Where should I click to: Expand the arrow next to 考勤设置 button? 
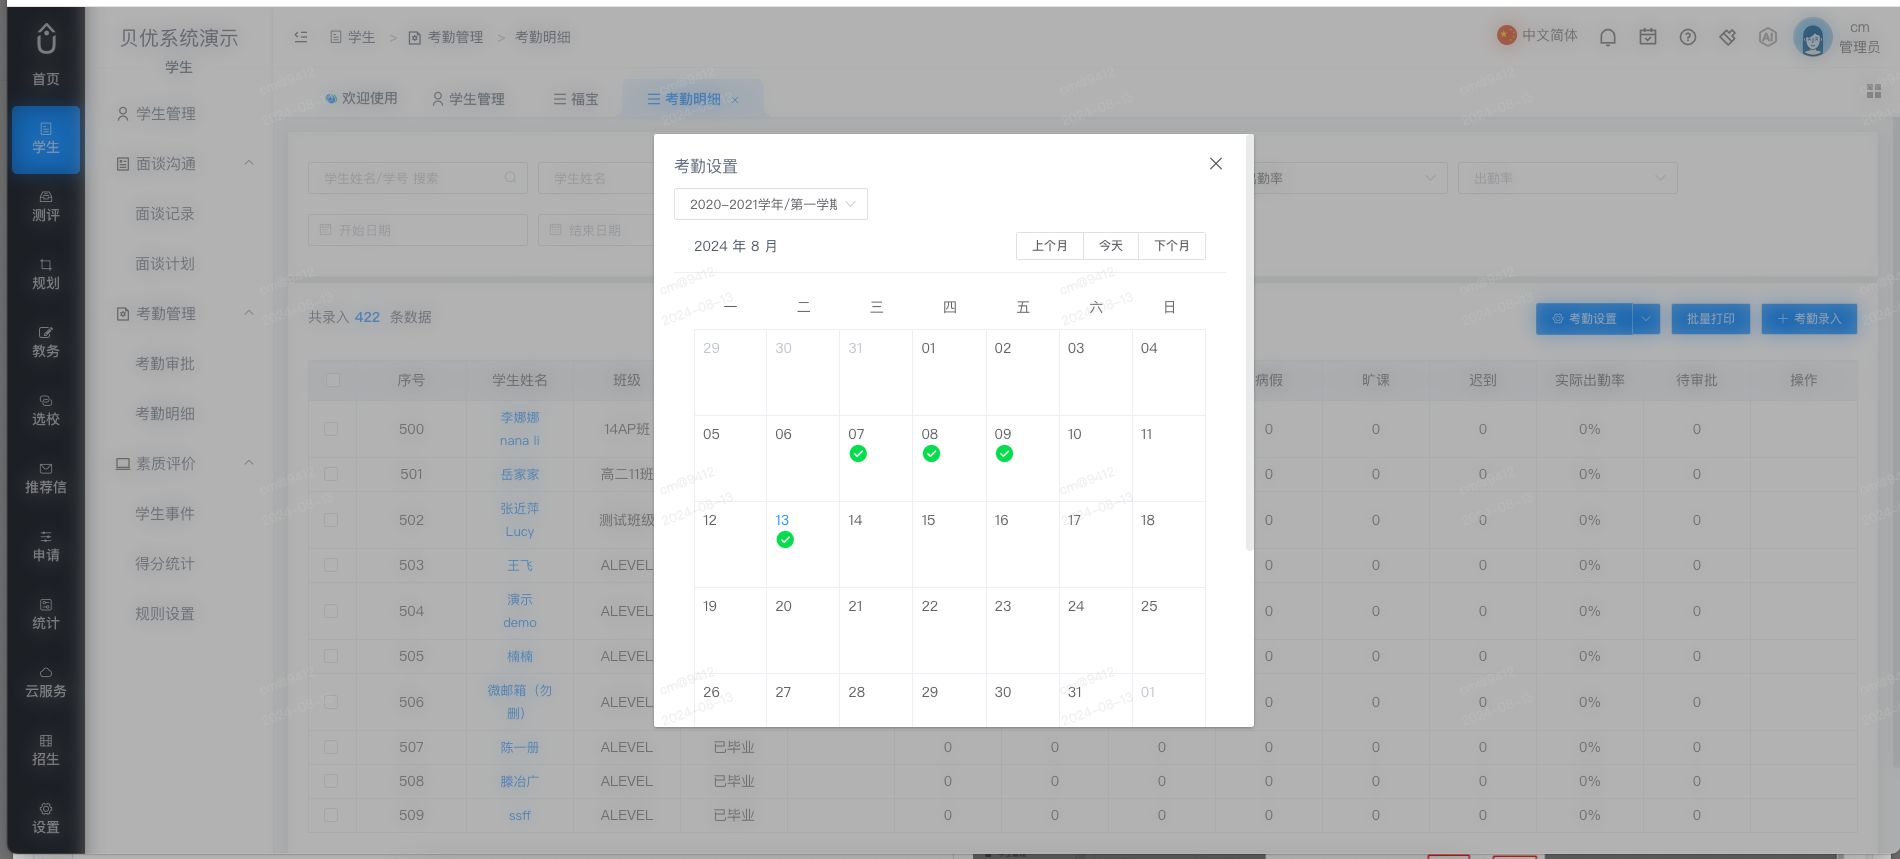[1646, 319]
